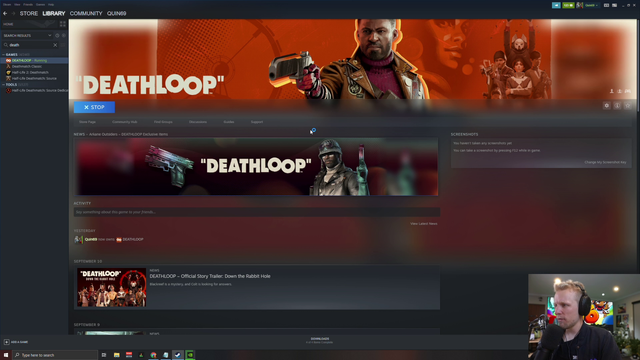Viewport: 640px width, 360px height.
Task: Open Support link
Action: pyautogui.click(x=257, y=122)
